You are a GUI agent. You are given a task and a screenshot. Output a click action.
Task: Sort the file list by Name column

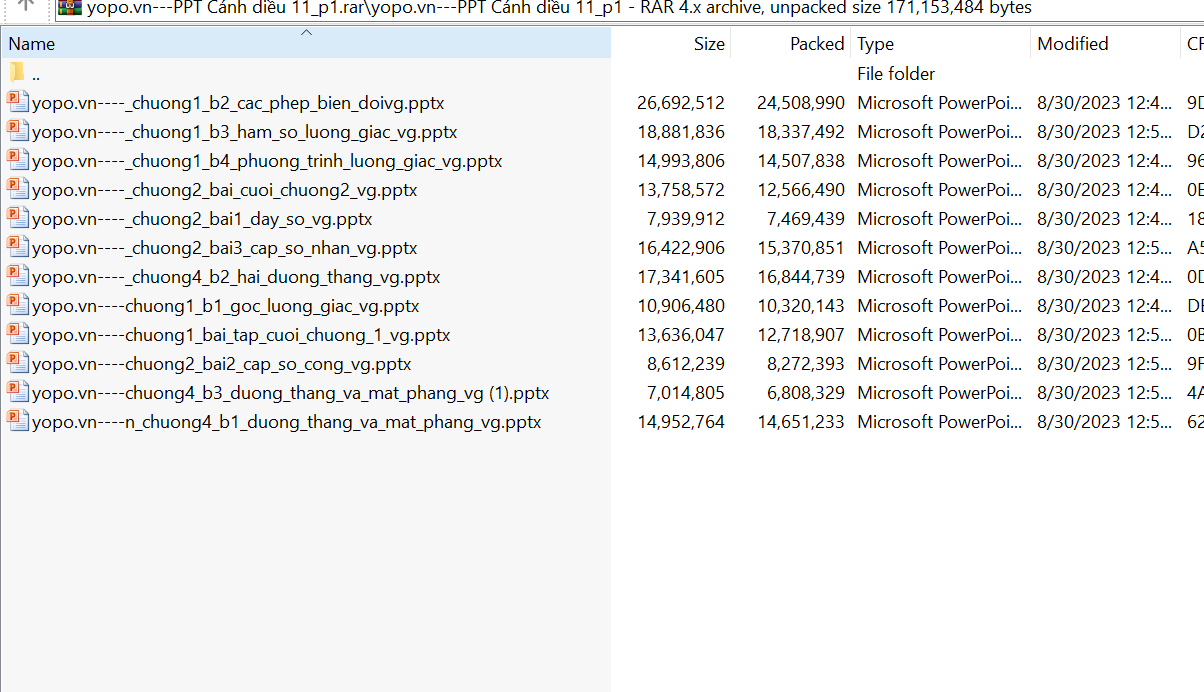pyautogui.click(x=32, y=44)
